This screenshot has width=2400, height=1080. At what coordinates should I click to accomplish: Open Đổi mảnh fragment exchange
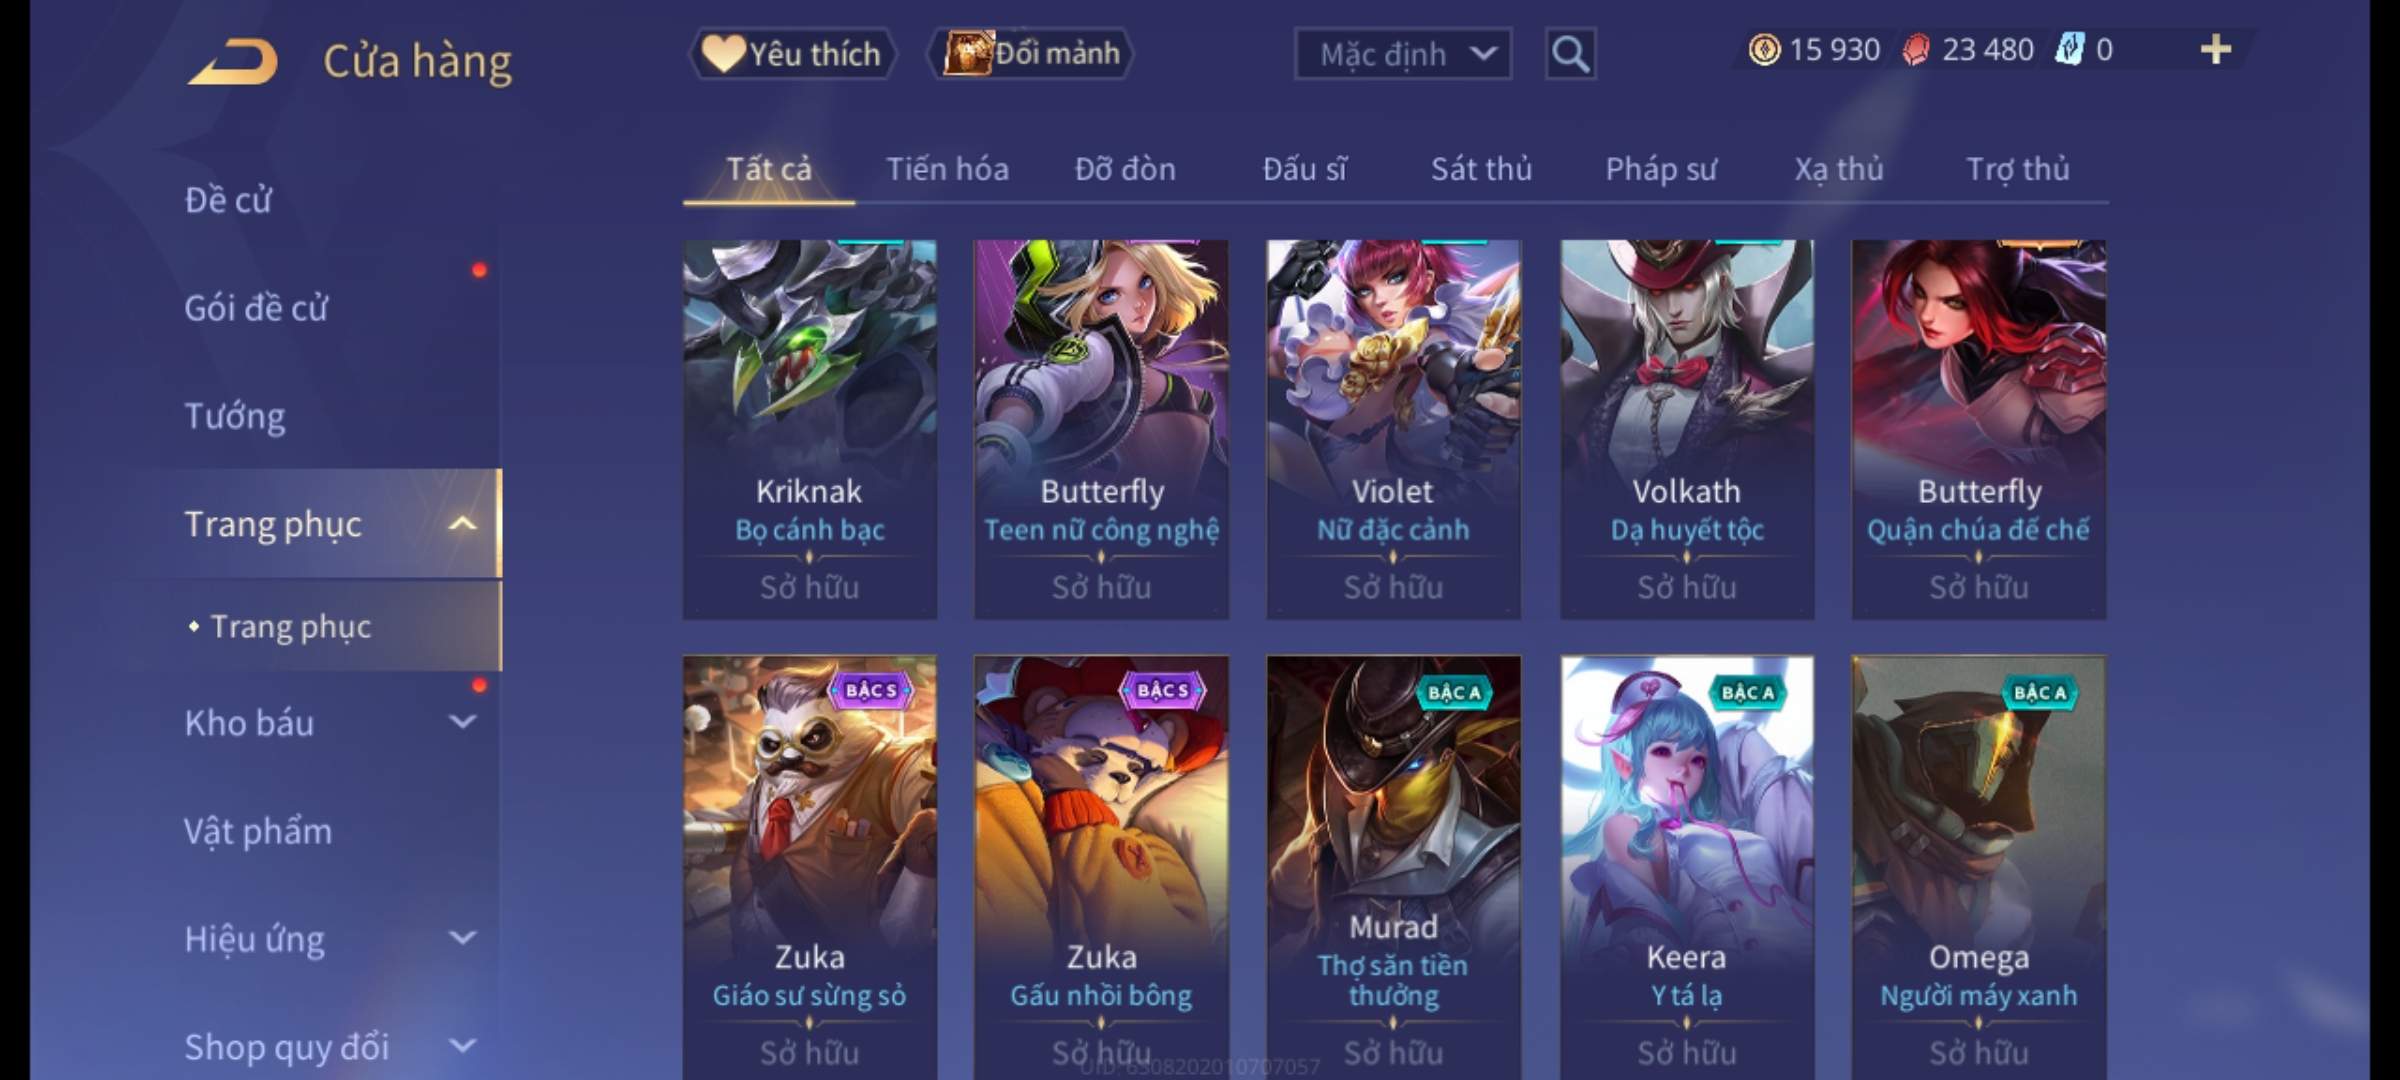1032,54
